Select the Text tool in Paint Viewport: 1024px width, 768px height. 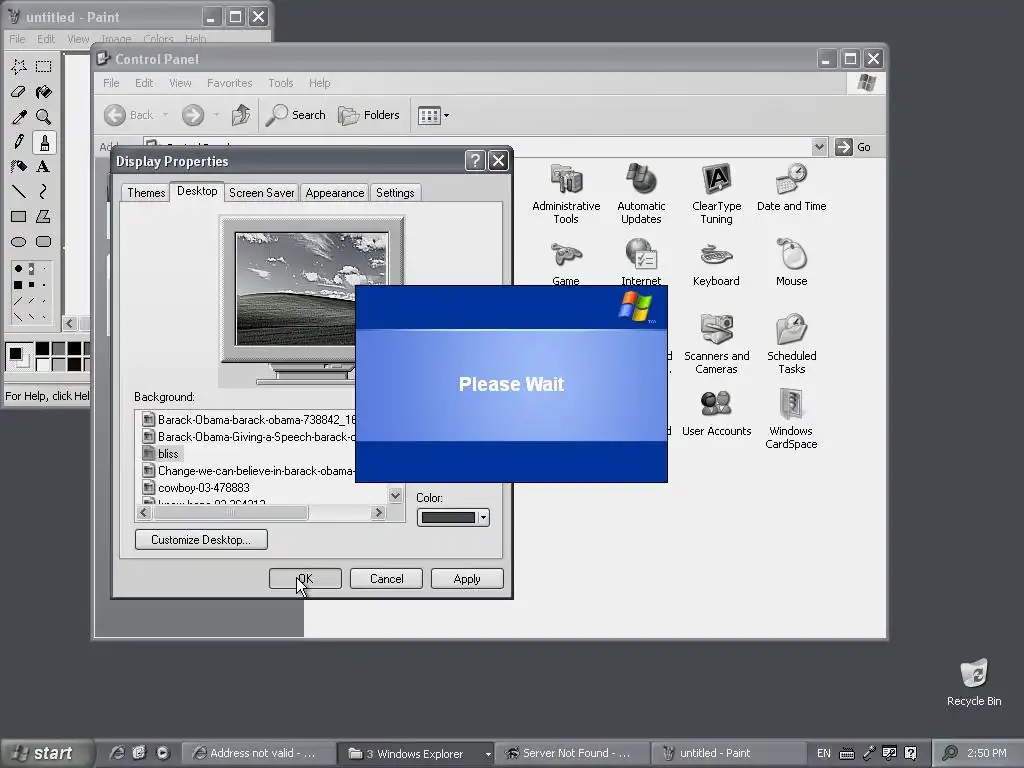pos(44,167)
